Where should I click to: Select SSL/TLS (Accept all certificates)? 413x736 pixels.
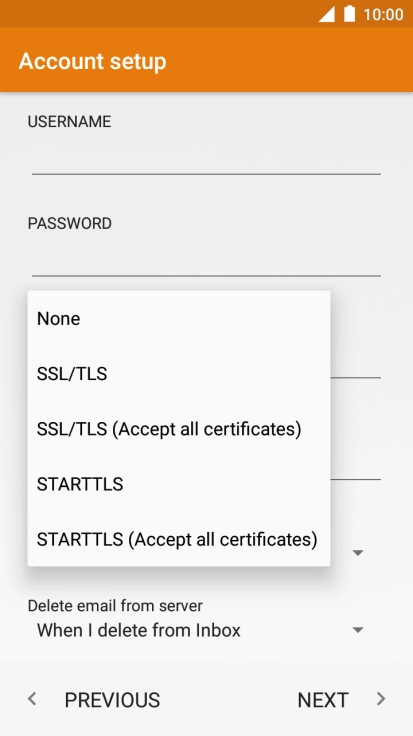(x=179, y=429)
